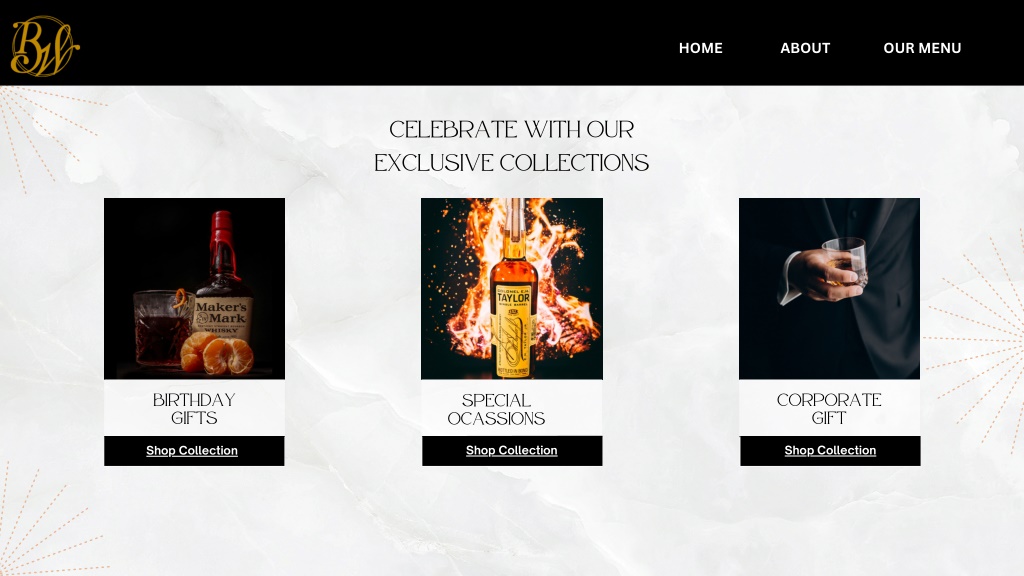
Task: Select the hand holding glass image
Action: pos(829,289)
